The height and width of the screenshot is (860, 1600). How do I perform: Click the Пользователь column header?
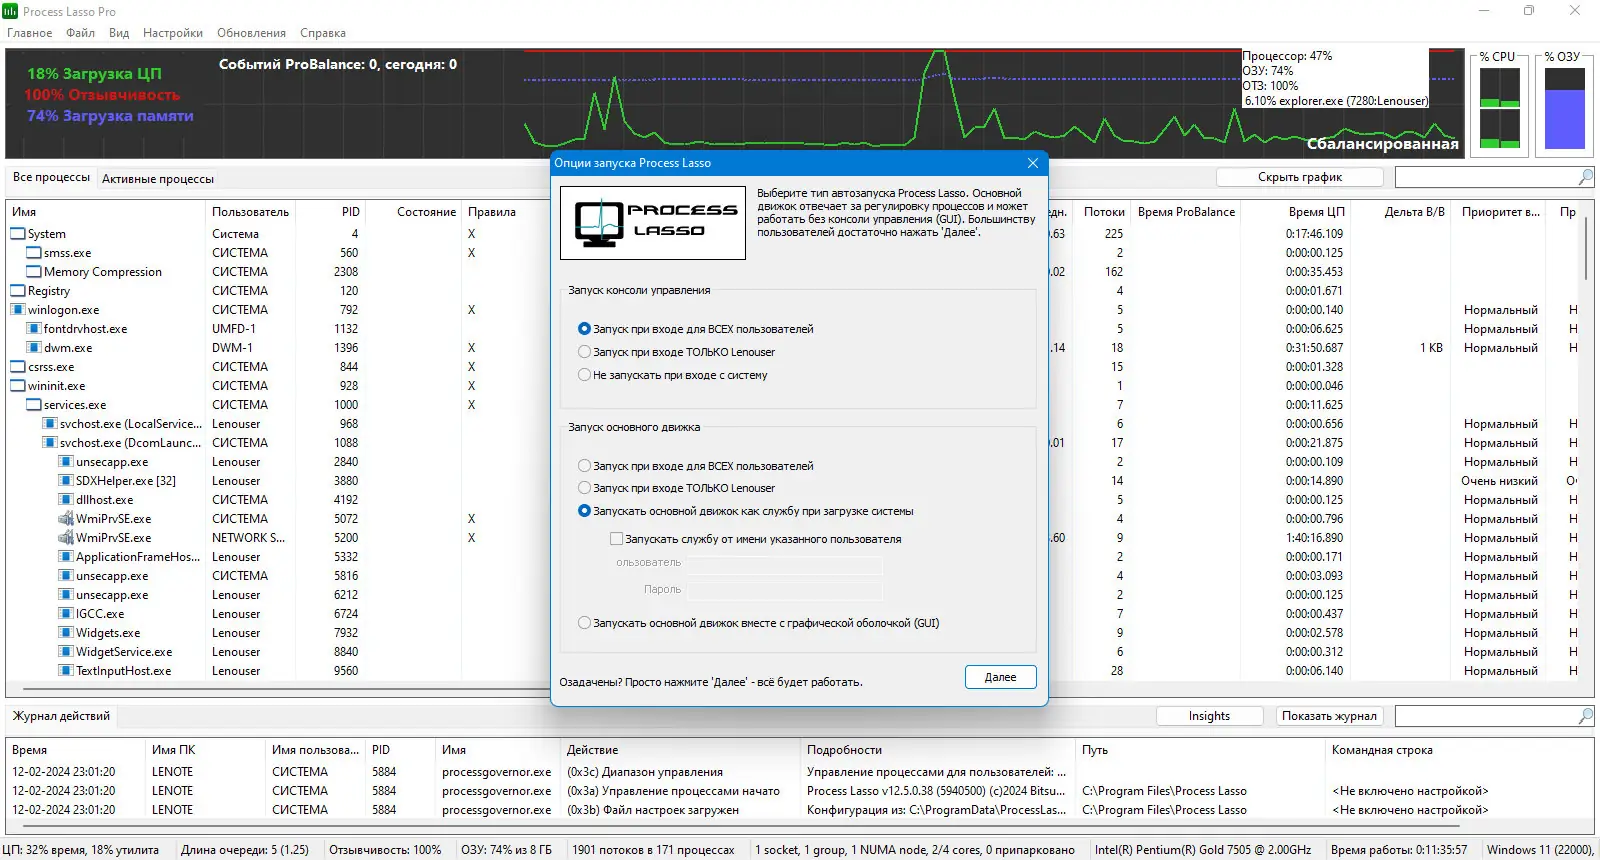click(250, 212)
